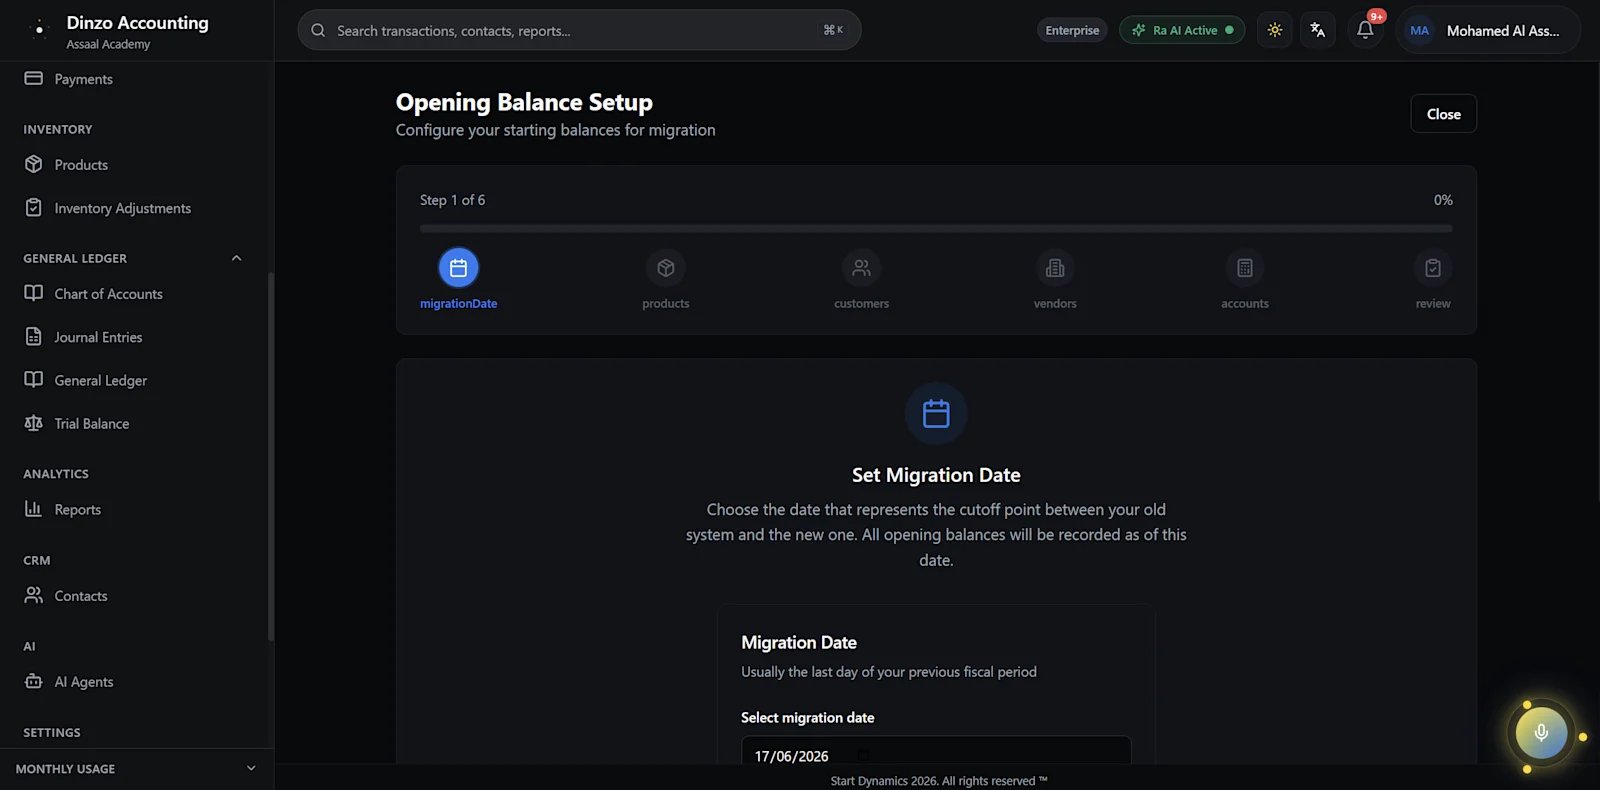Jump to the products step icon
1600x790 pixels.
pyautogui.click(x=666, y=268)
